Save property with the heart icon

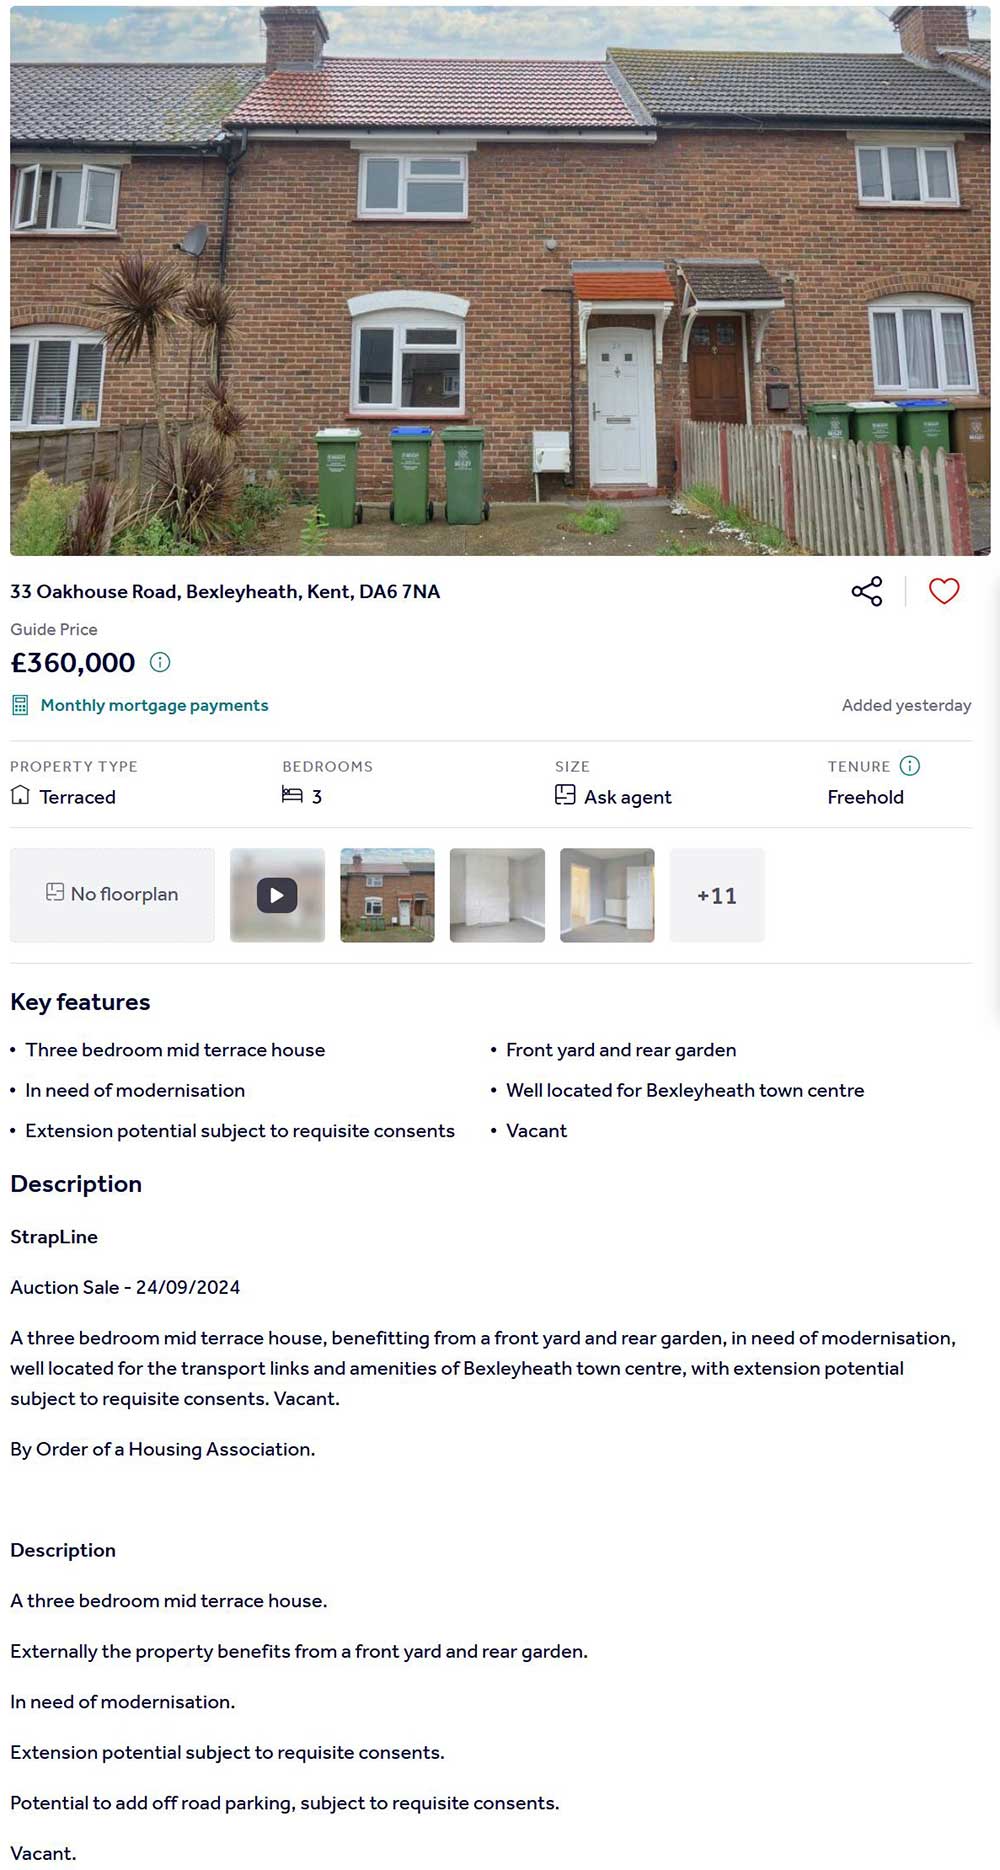[944, 591]
